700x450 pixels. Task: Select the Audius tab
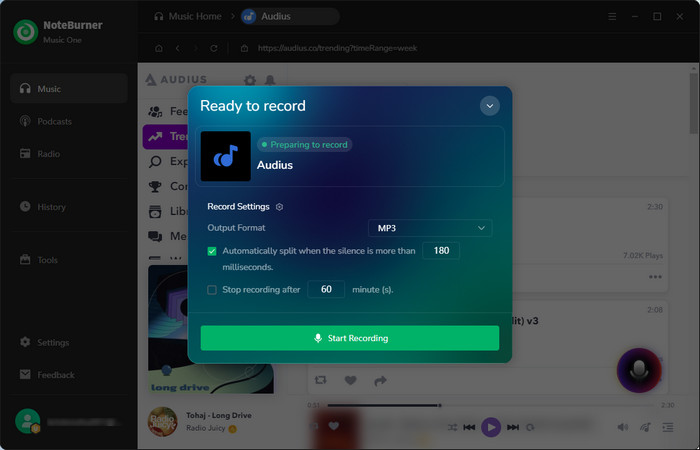pos(289,17)
